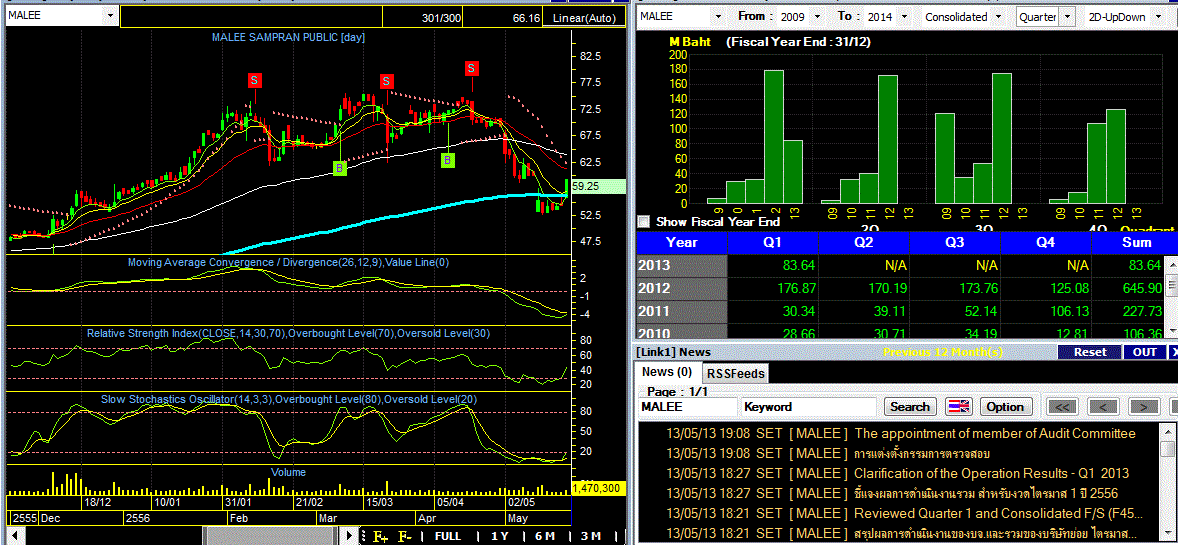Click the Q4 column header
This screenshot has height=548, width=1178.
click(x=1045, y=243)
